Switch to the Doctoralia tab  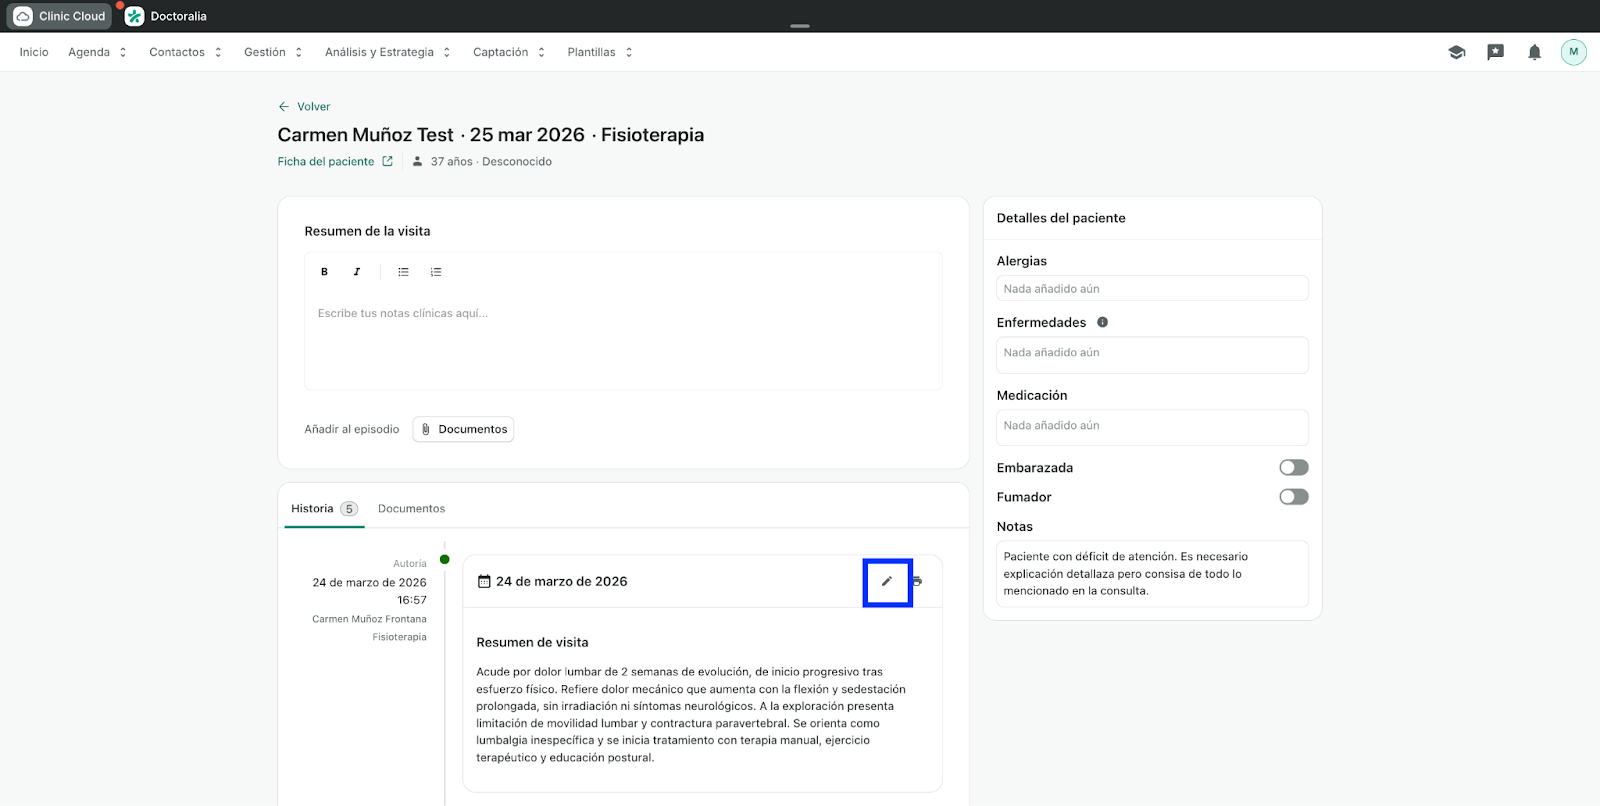pos(166,16)
